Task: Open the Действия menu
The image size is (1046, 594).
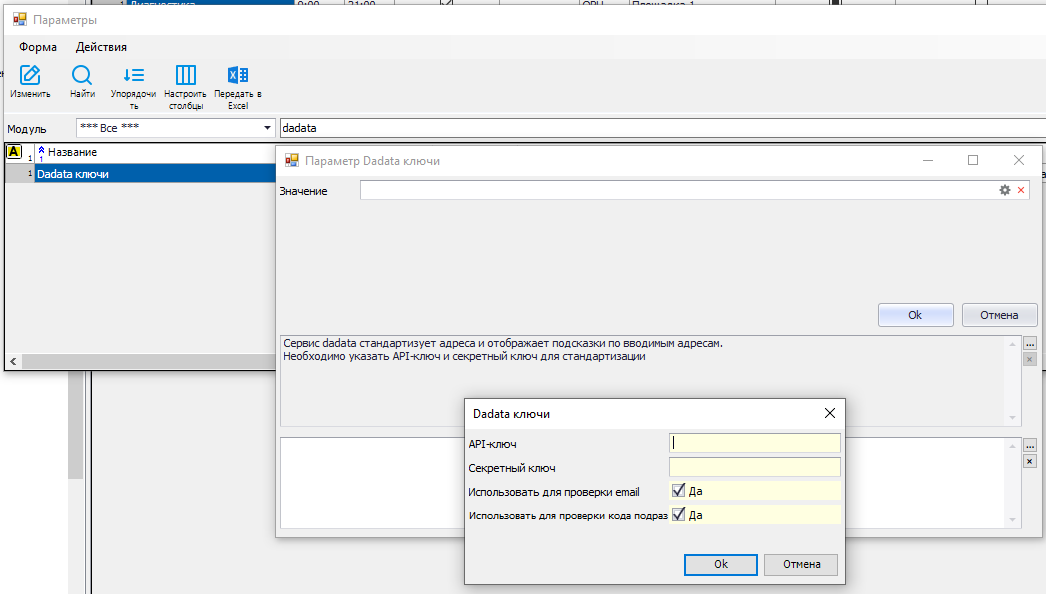Action: tap(101, 47)
